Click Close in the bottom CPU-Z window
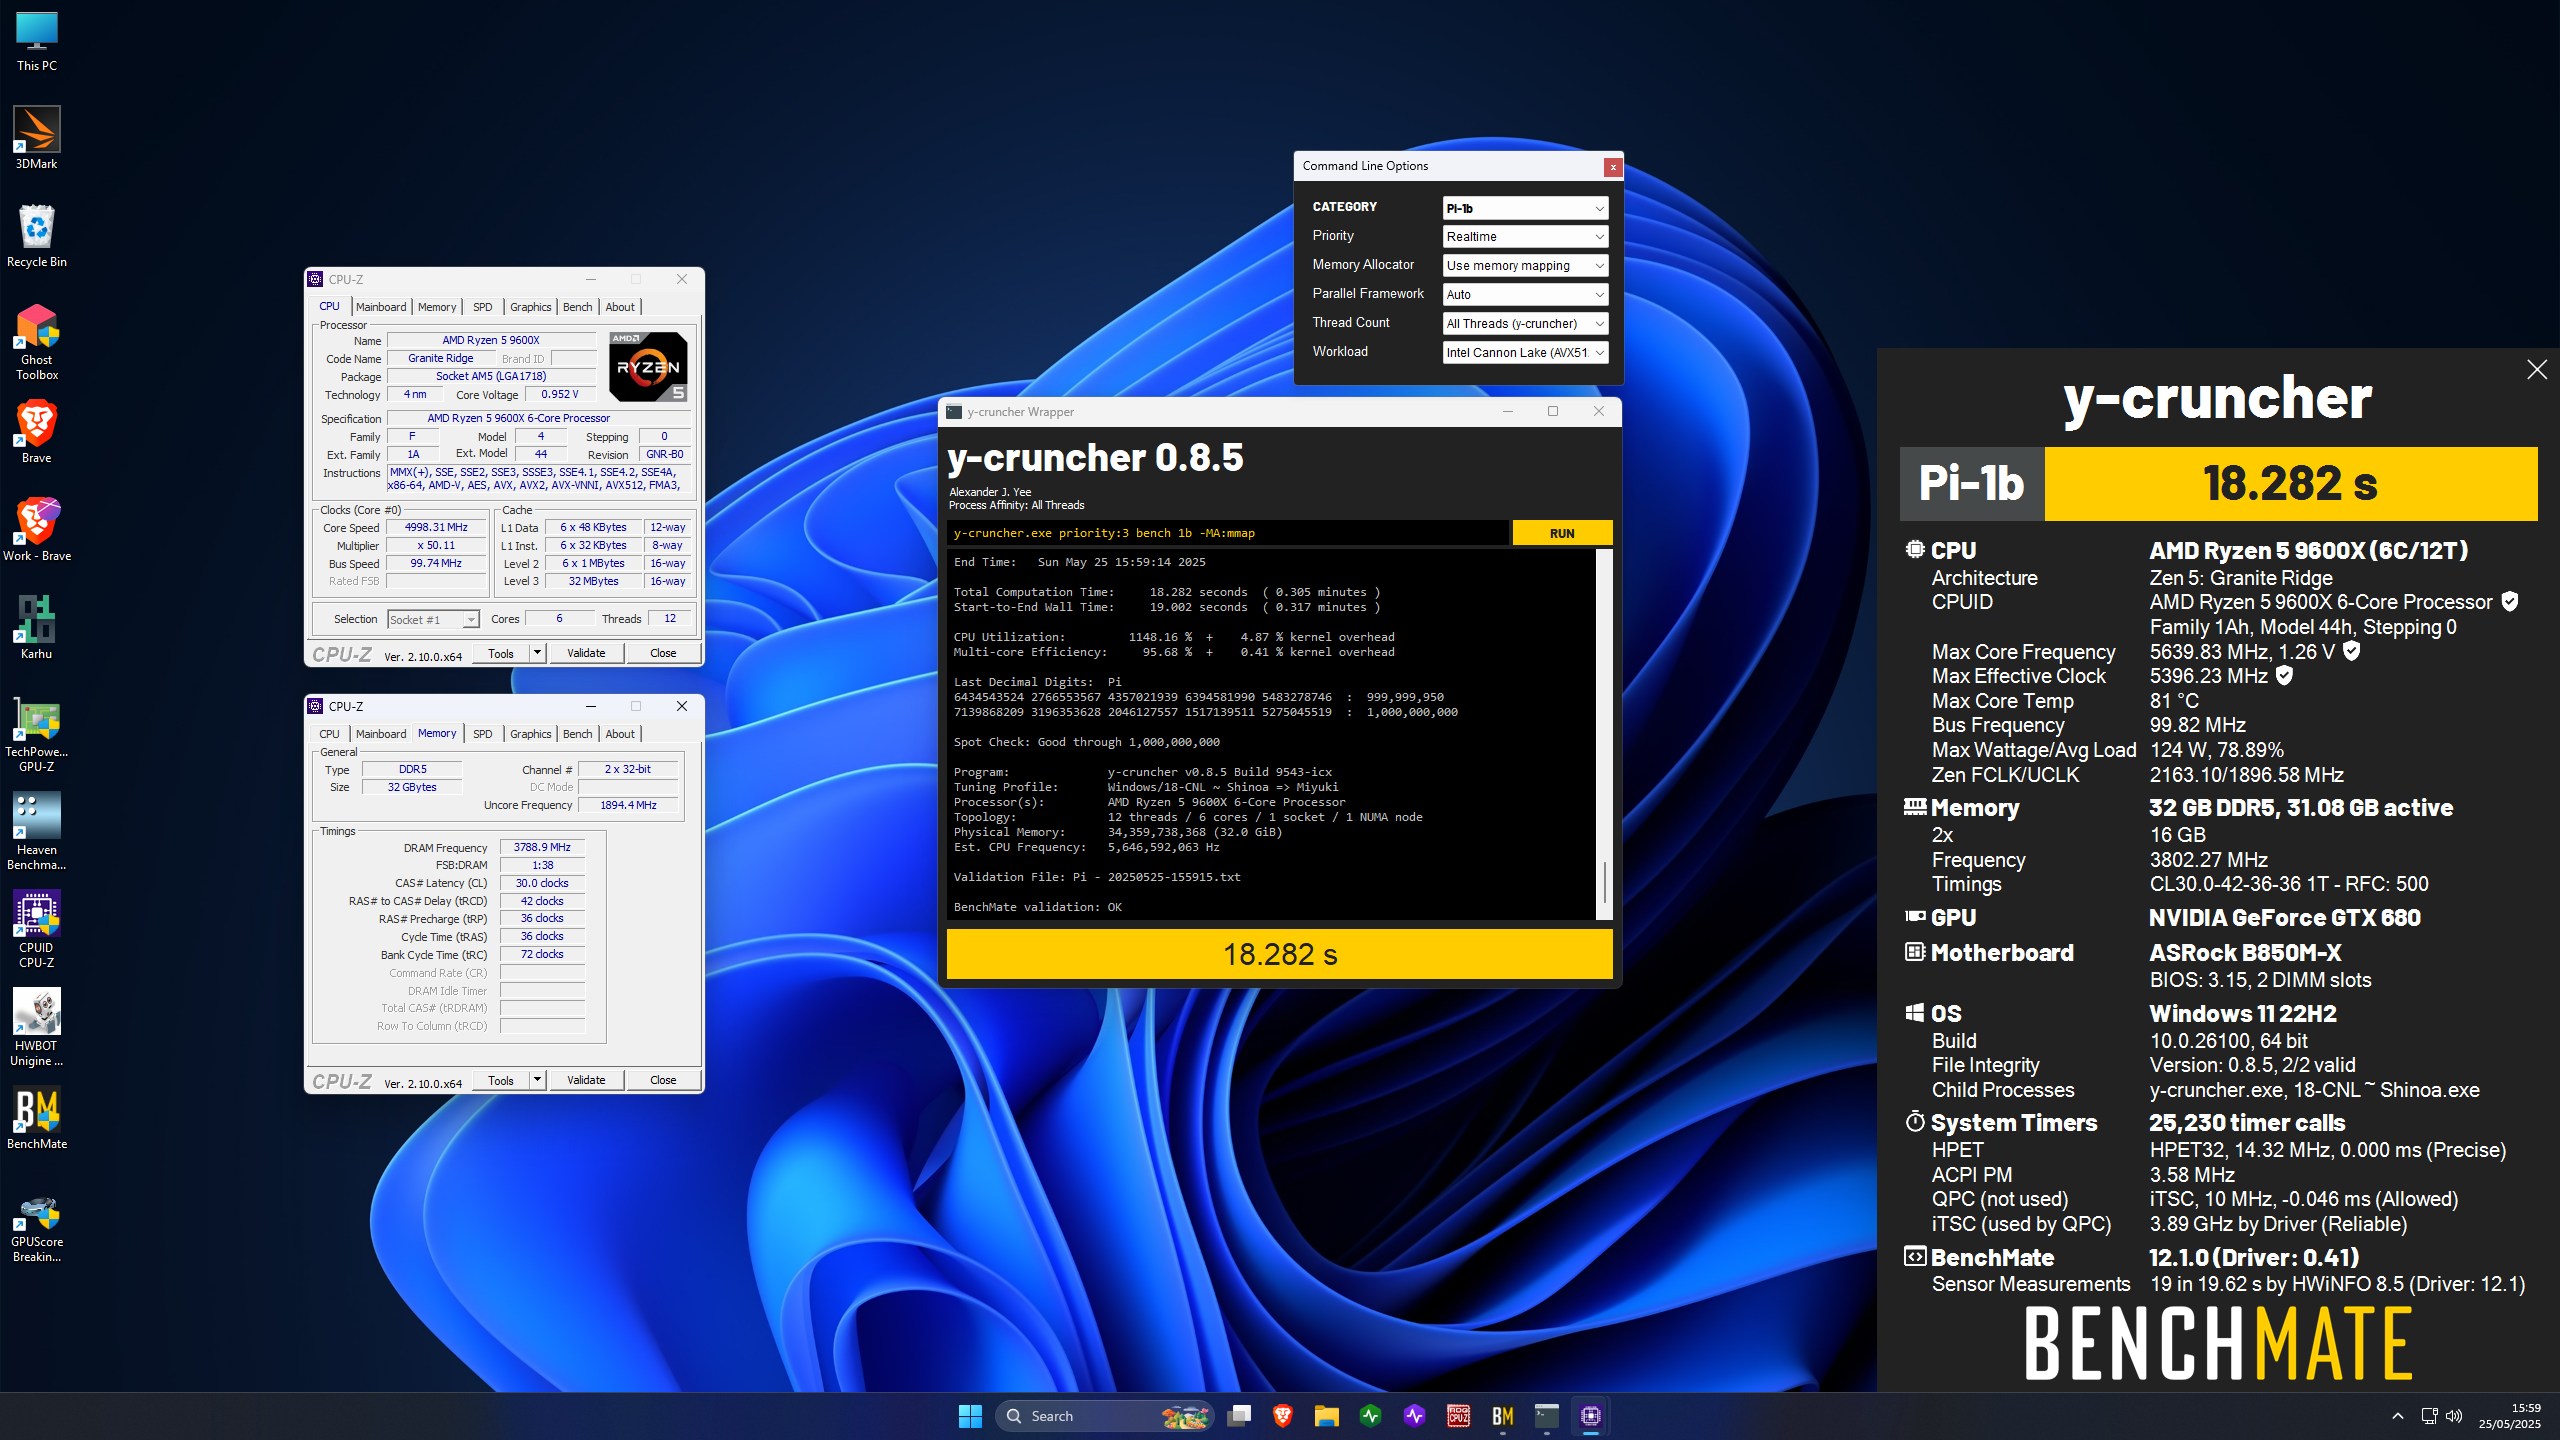Screen dimensions: 2560x1440 (663, 1080)
